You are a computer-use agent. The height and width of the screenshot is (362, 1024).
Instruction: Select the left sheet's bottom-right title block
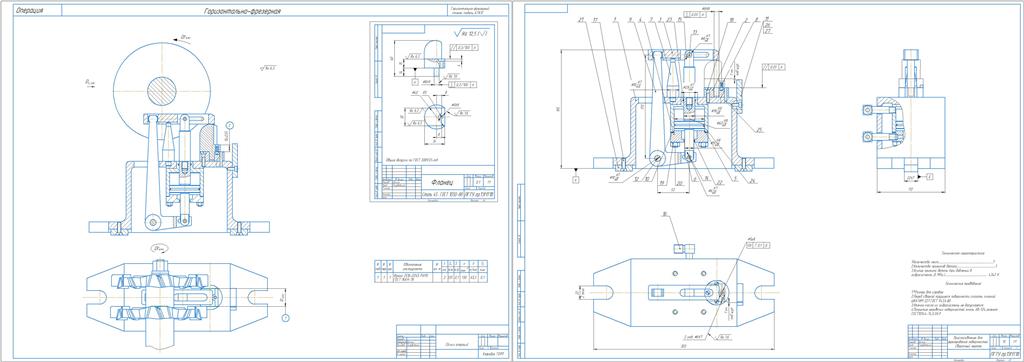(452, 341)
